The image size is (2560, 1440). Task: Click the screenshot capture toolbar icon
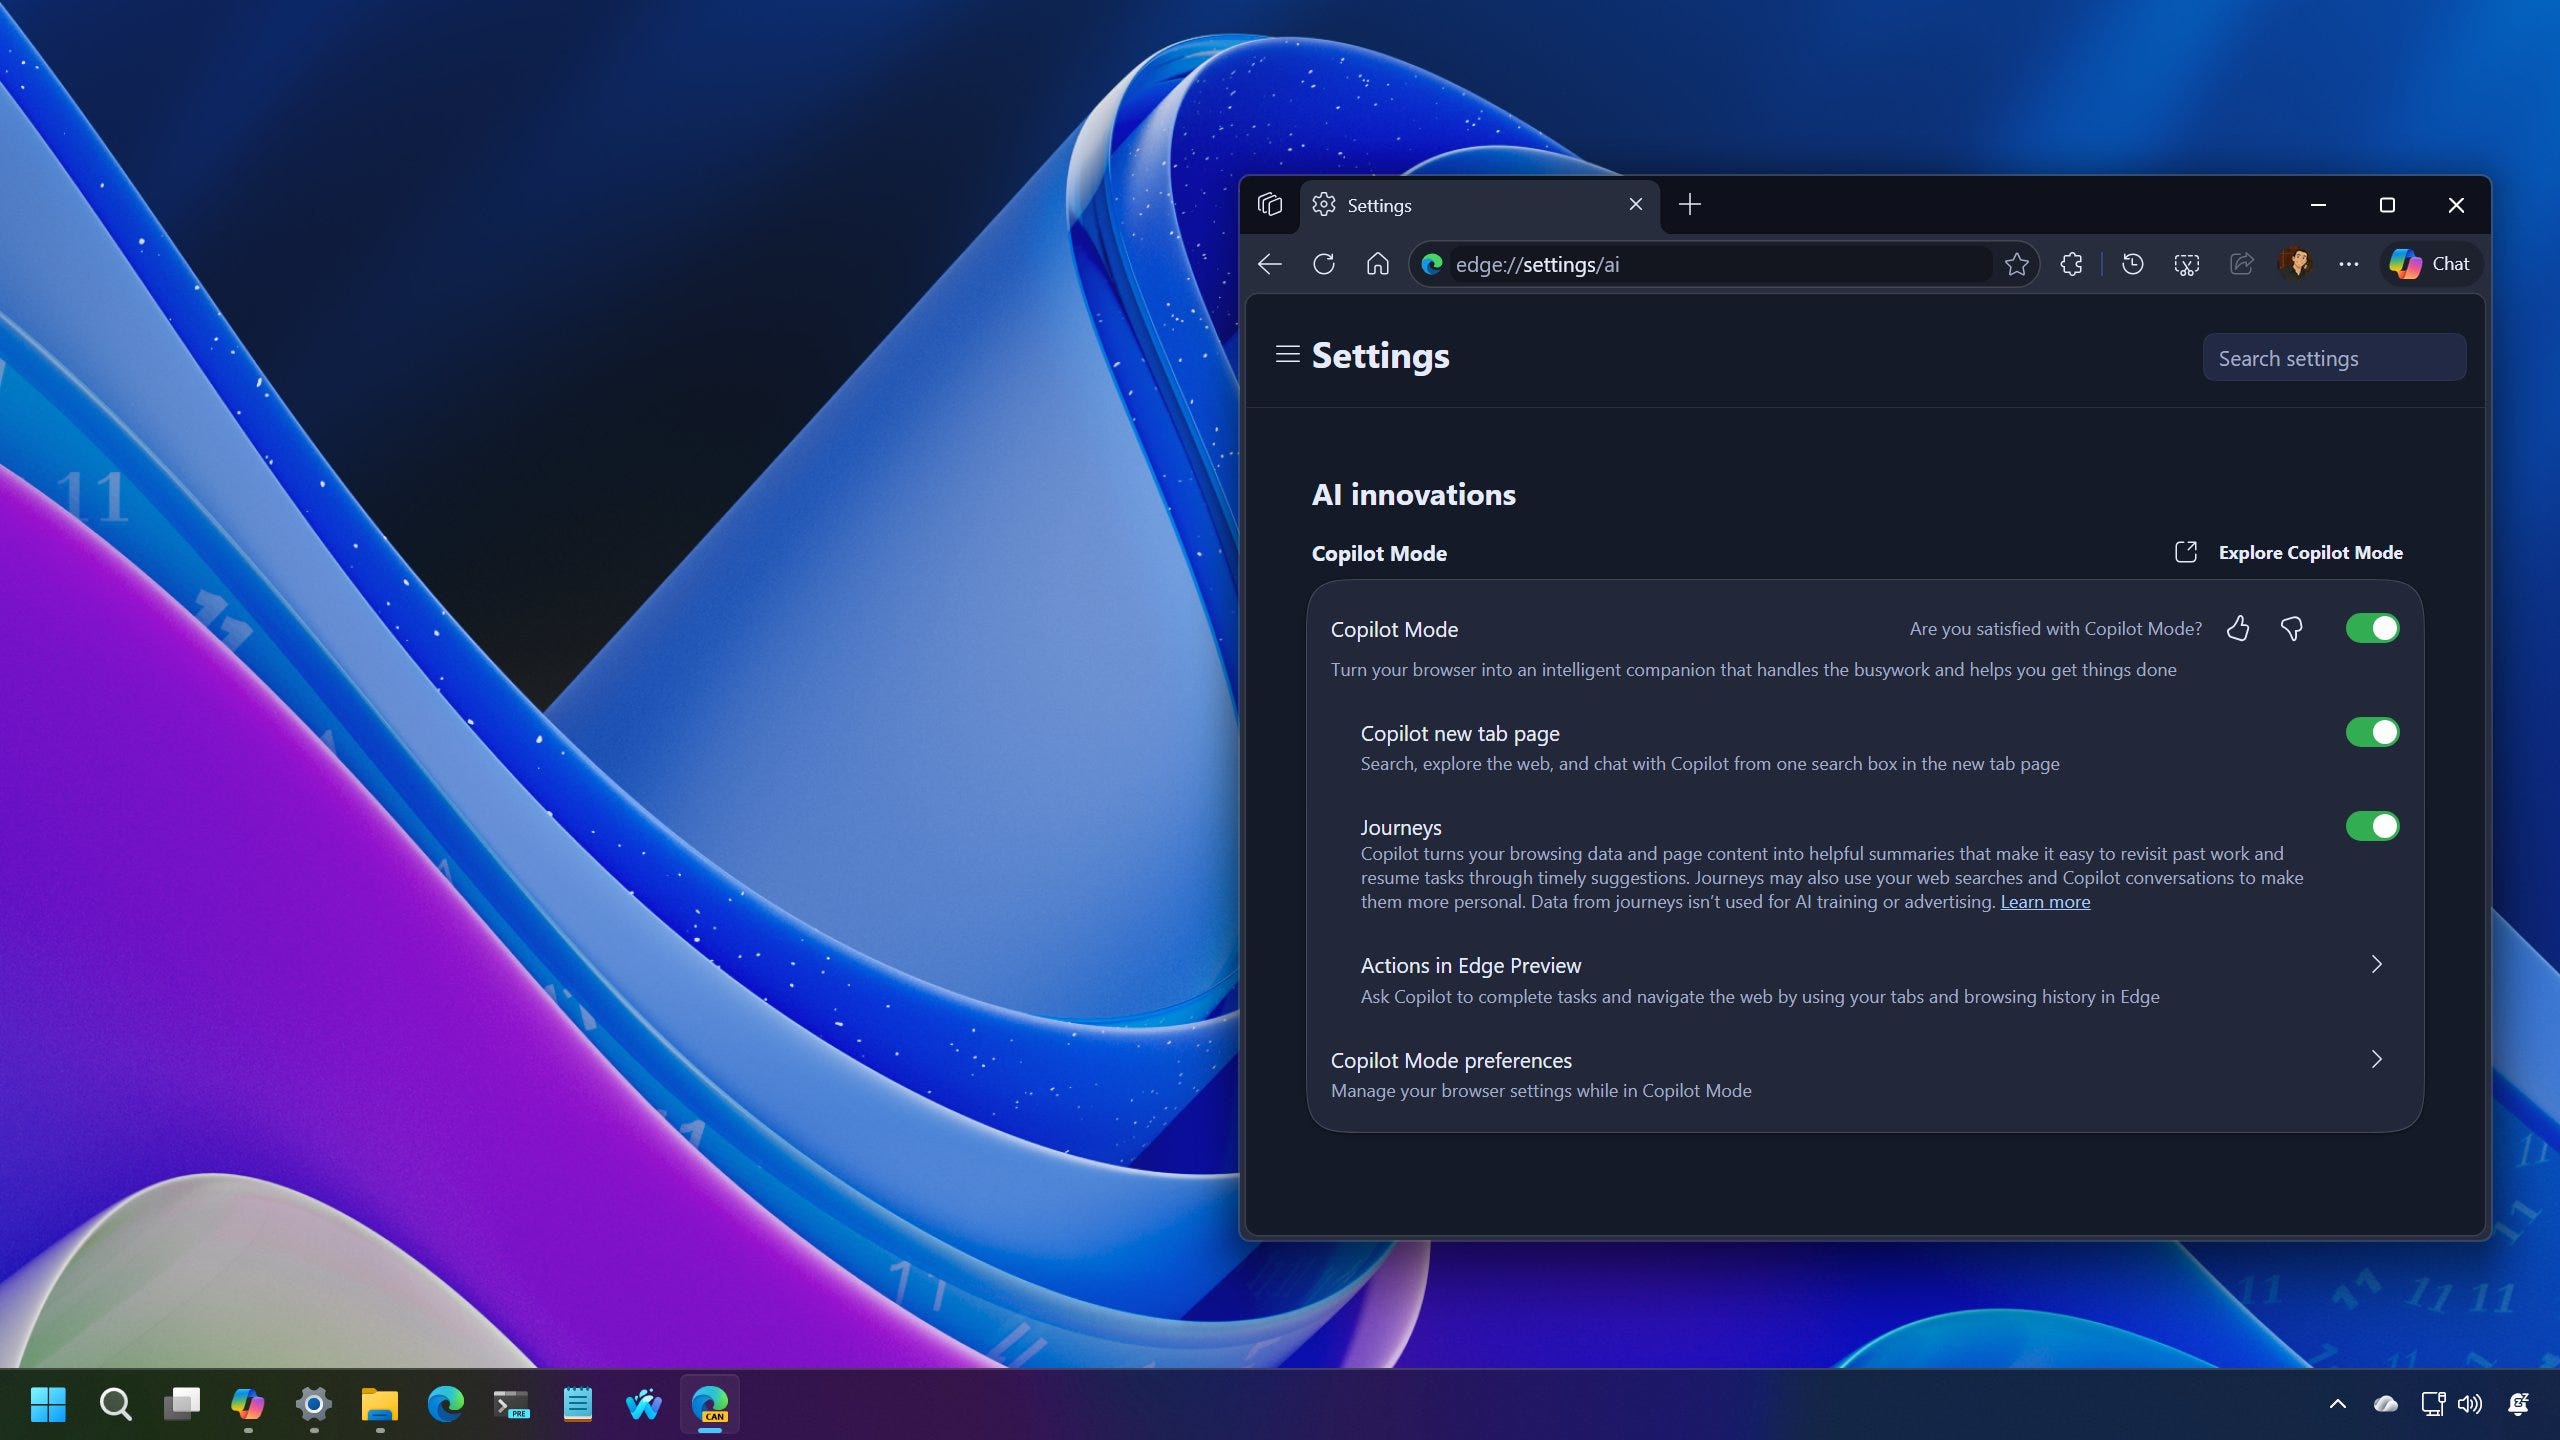coord(2186,264)
